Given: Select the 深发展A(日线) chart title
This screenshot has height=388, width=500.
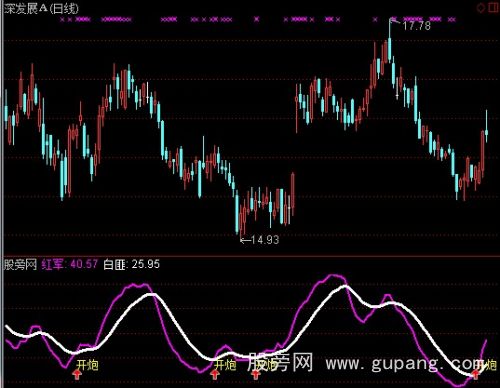Looking at the screenshot, I should click(41, 9).
